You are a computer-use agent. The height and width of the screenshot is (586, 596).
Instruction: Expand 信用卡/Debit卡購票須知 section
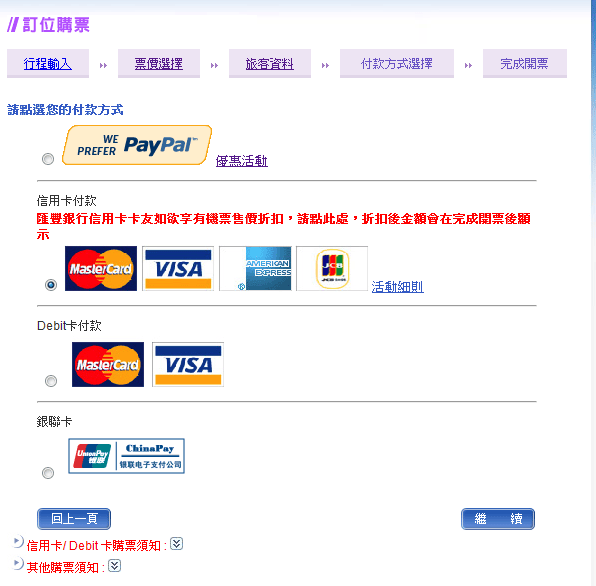click(x=176, y=544)
